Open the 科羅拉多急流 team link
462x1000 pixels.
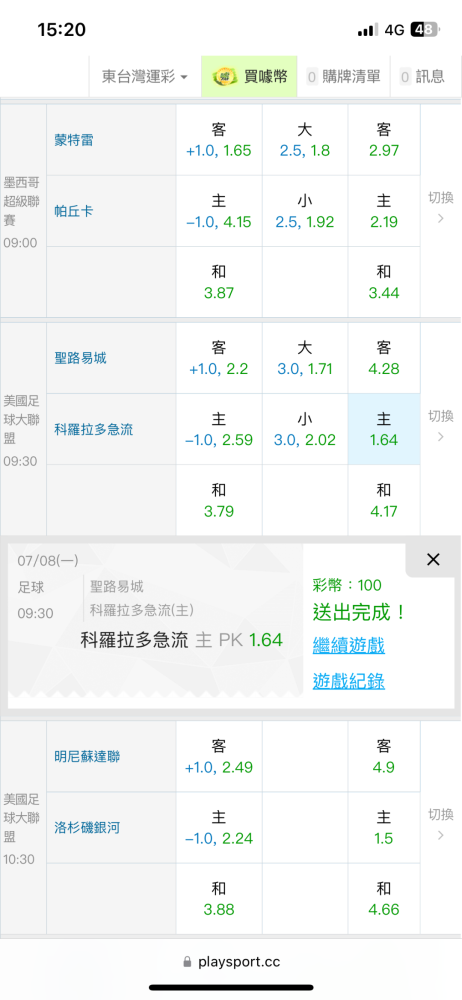94,429
